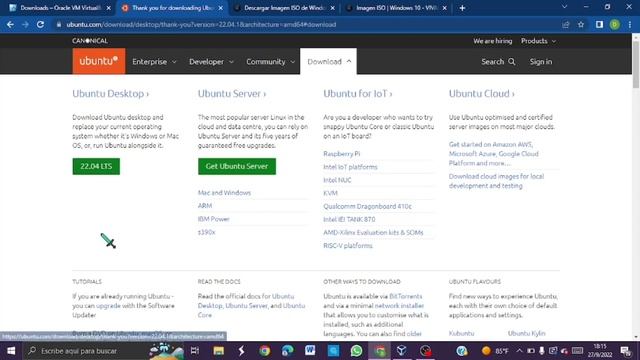Open the Windows Start menu
640x360 pixels.
(11, 351)
